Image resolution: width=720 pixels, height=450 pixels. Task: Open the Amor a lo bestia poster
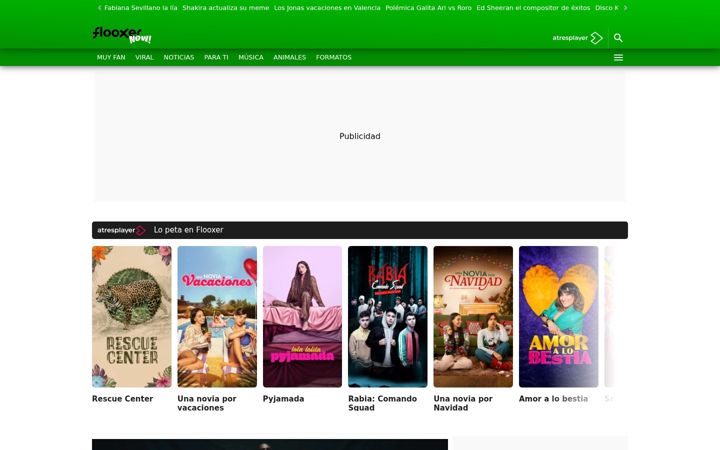[558, 316]
